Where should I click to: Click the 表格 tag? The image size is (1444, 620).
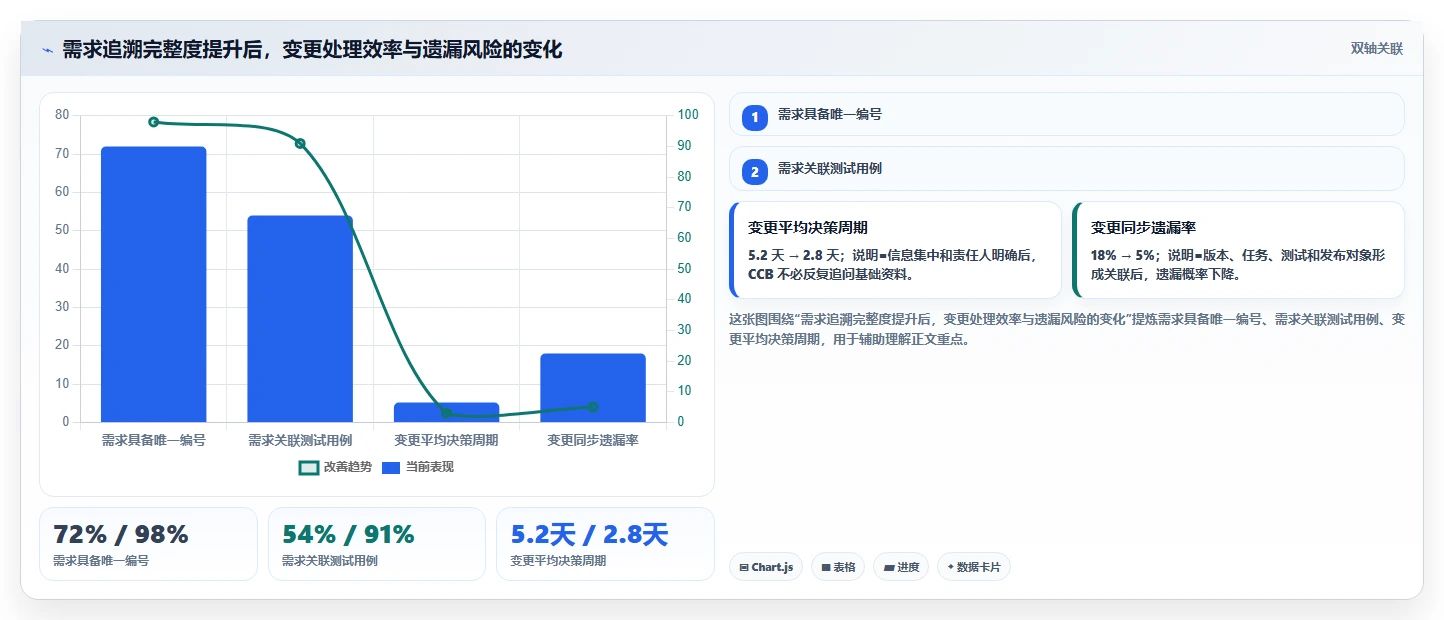pos(838,567)
